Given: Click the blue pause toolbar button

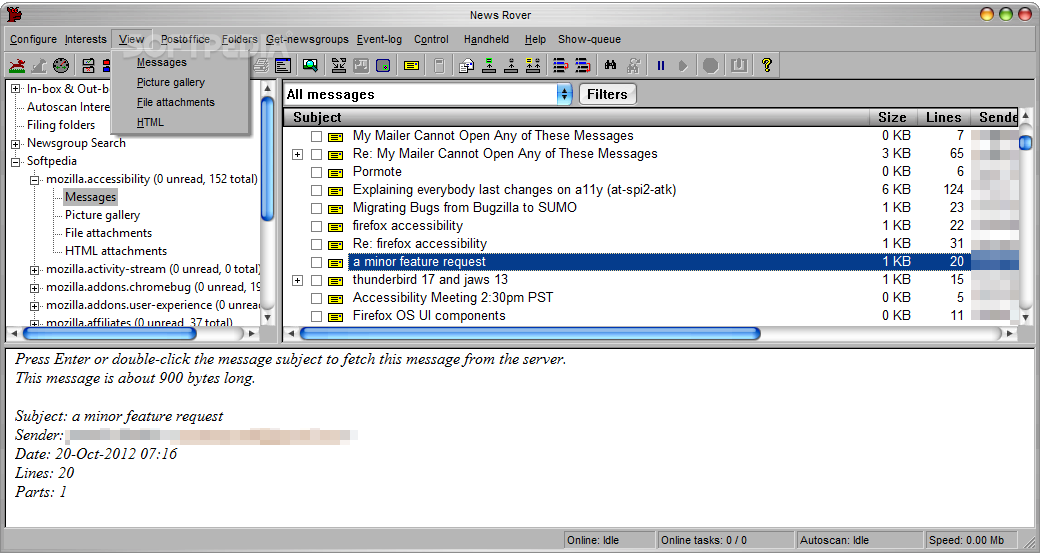Looking at the screenshot, I should [661, 65].
